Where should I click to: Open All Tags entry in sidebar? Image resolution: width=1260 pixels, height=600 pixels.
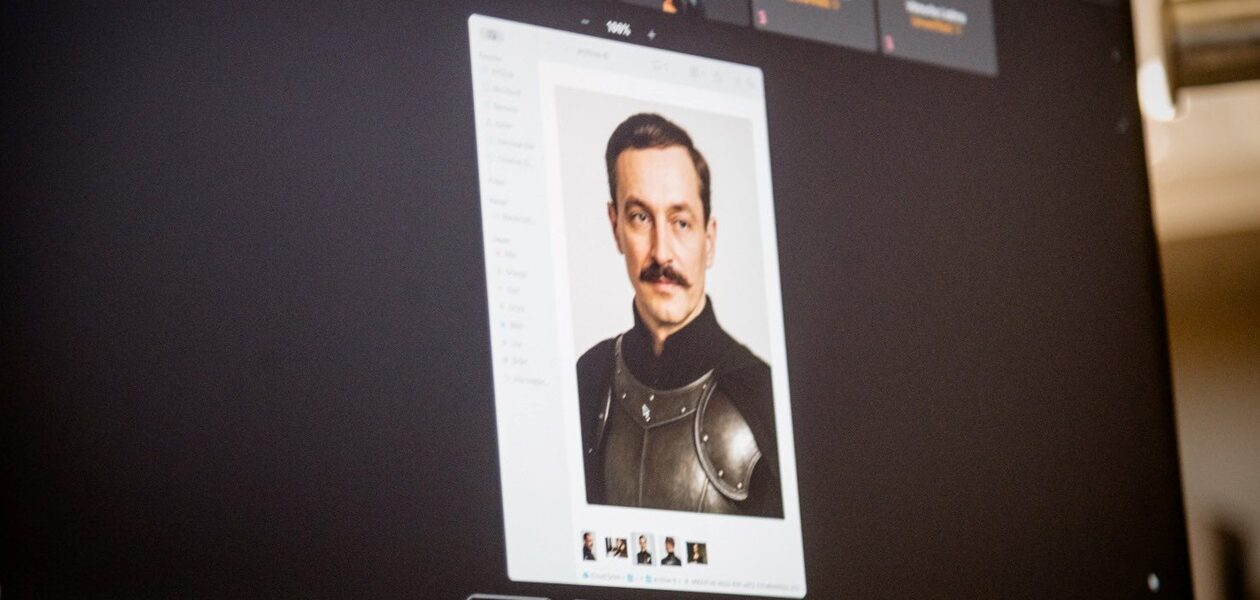click(x=525, y=380)
